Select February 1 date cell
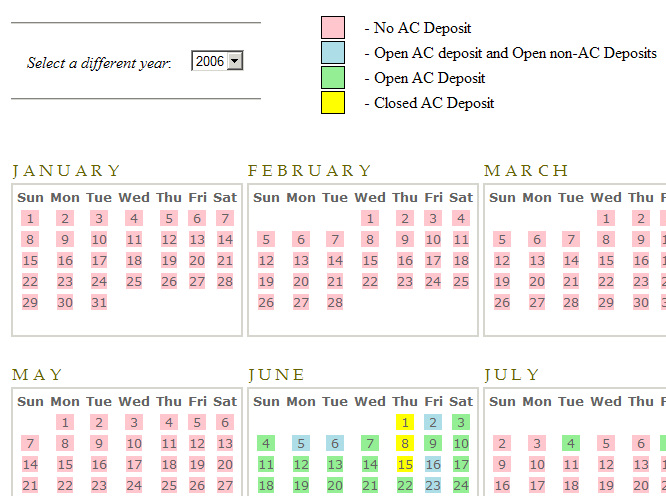Viewport: 666px width, 496px height. [370, 219]
